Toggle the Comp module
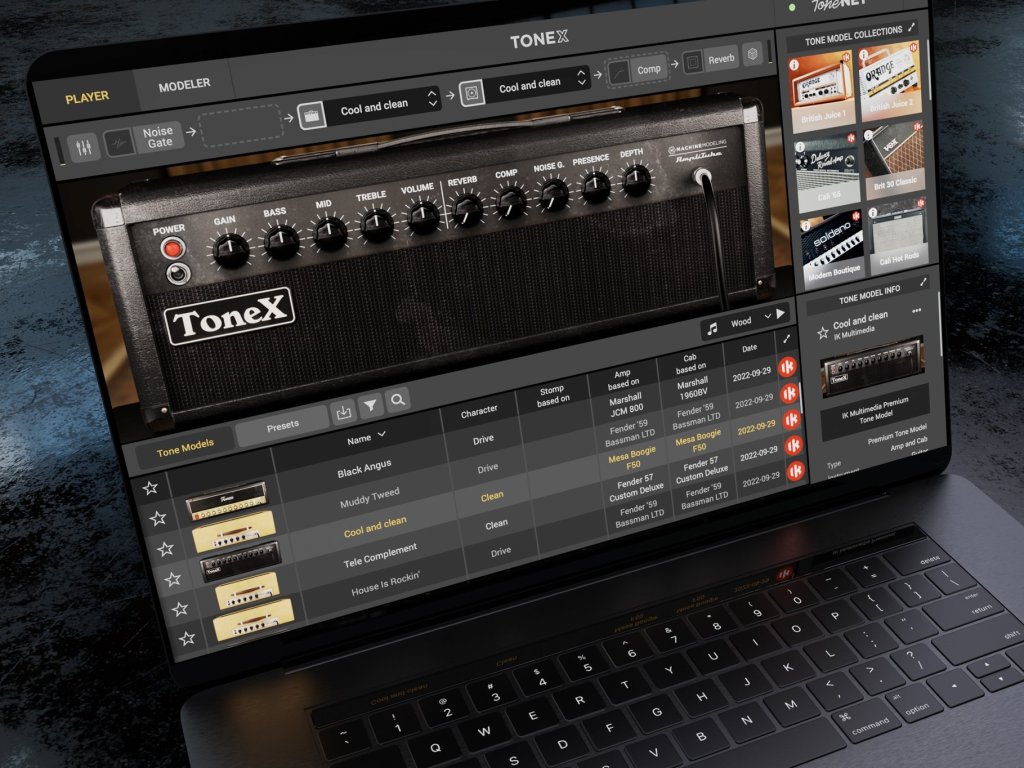 tap(637, 71)
